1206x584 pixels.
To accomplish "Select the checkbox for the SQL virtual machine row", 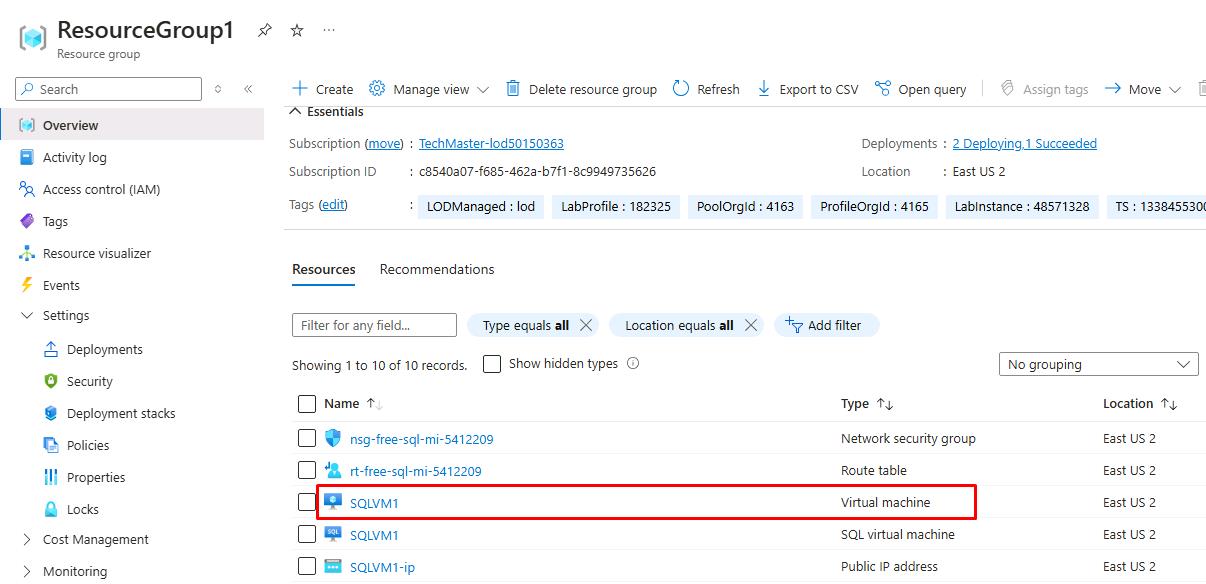I will [307, 534].
